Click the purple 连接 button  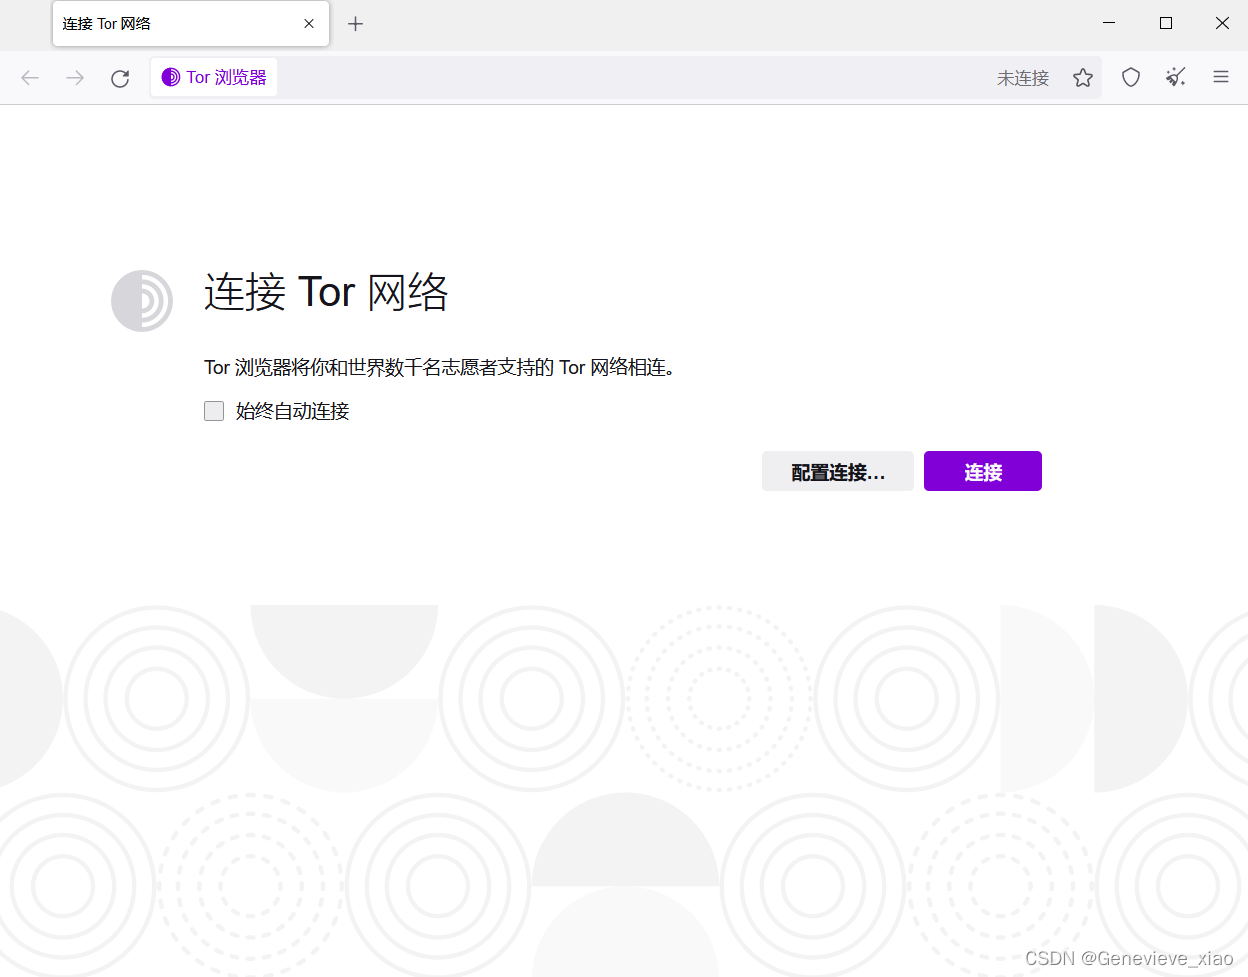tap(983, 471)
